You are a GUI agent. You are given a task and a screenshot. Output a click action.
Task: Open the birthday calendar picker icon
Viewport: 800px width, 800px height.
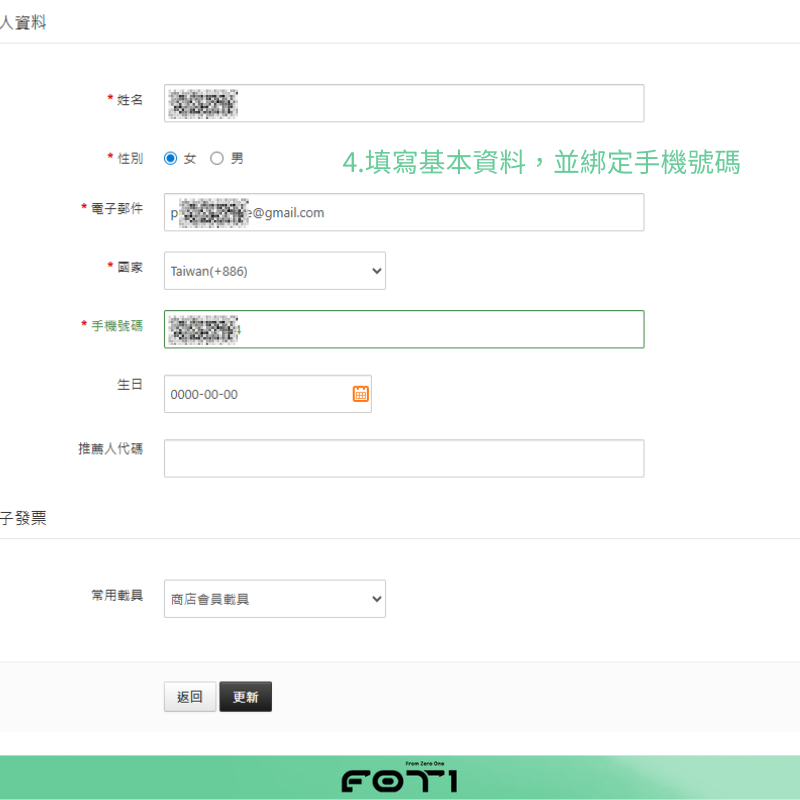361,394
